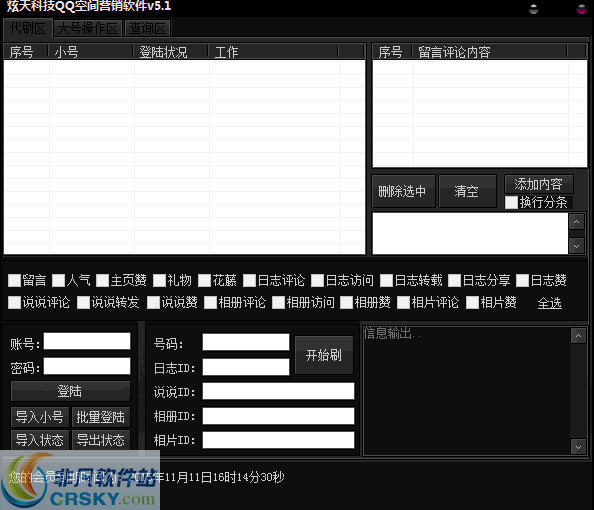Screen dimensions: 594x510
Task: Enable the 人气 checkbox
Action: [x=58, y=280]
